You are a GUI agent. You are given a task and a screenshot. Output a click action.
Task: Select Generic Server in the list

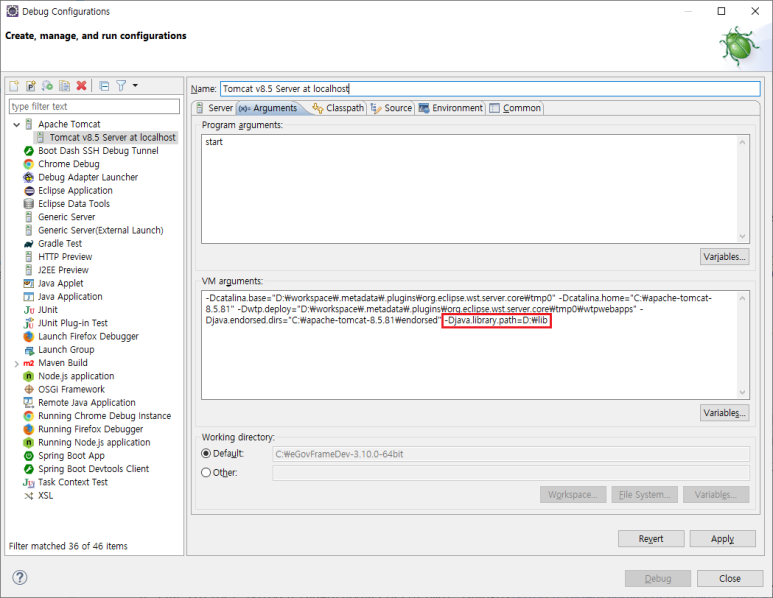pyautogui.click(x=67, y=217)
